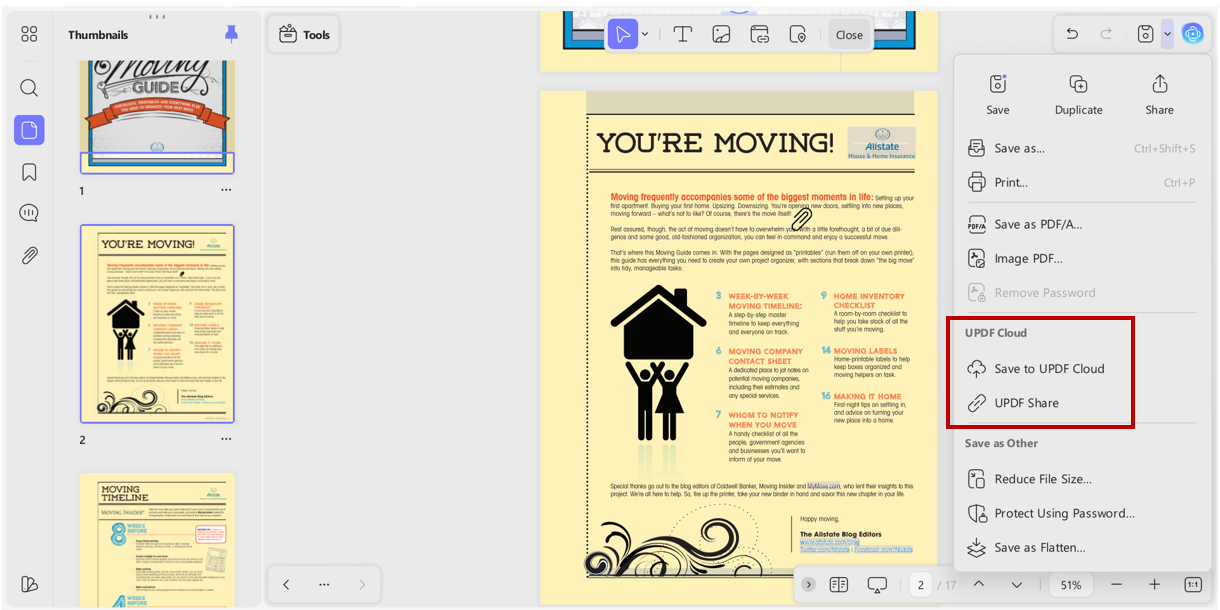
Task: Open the search panel in left sidebar
Action: [x=29, y=88]
